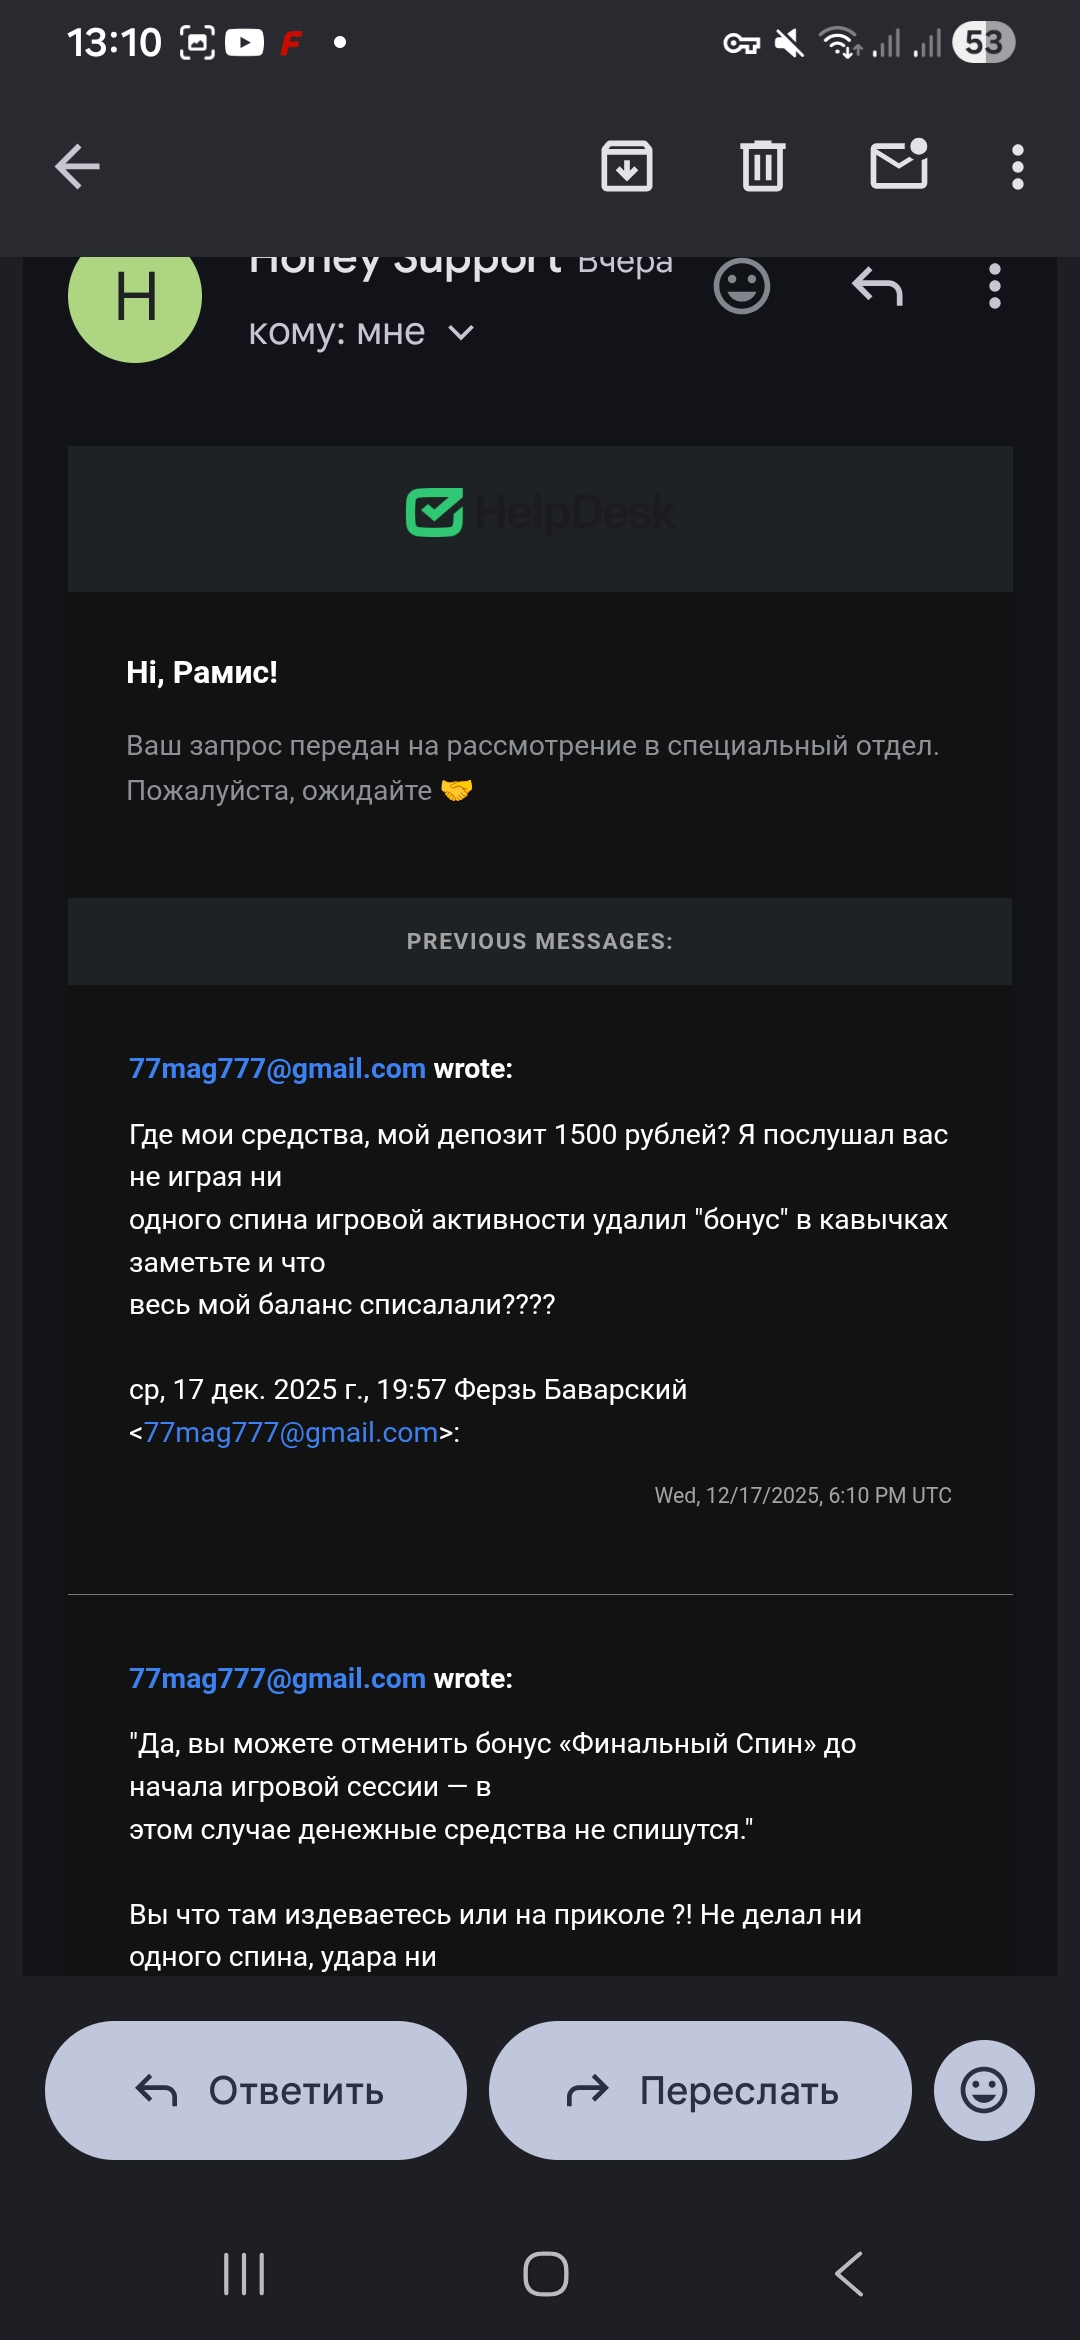Tap the HelpDesk logo banner

(540, 513)
